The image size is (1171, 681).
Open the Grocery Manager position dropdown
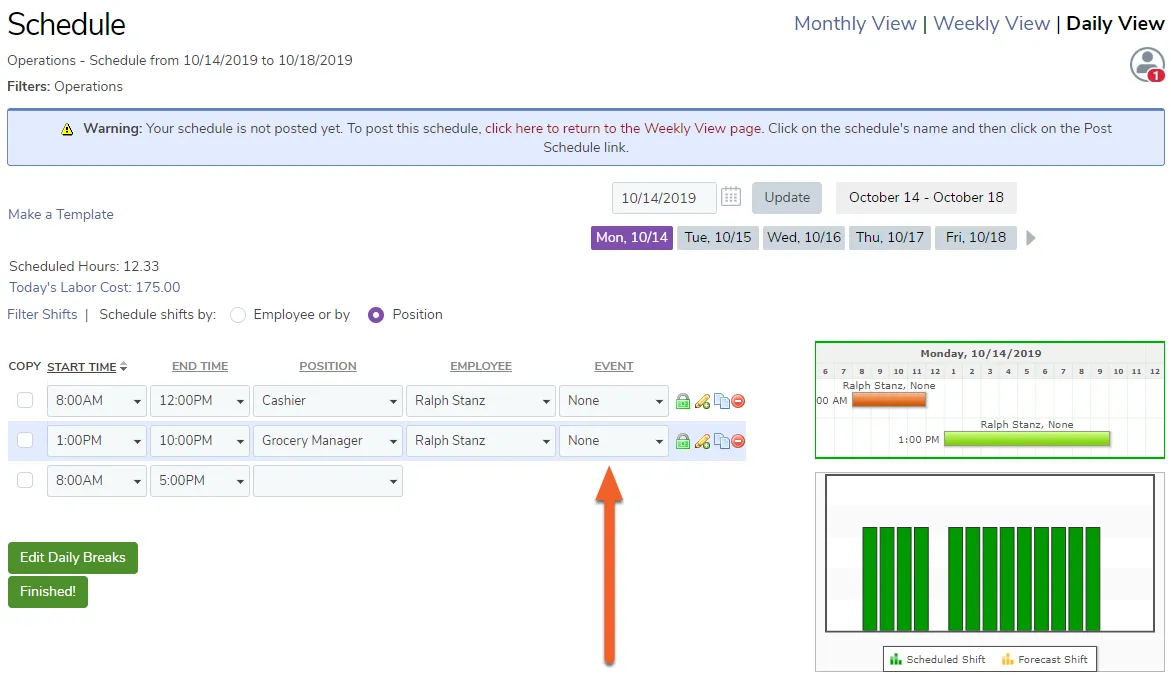pyautogui.click(x=328, y=441)
